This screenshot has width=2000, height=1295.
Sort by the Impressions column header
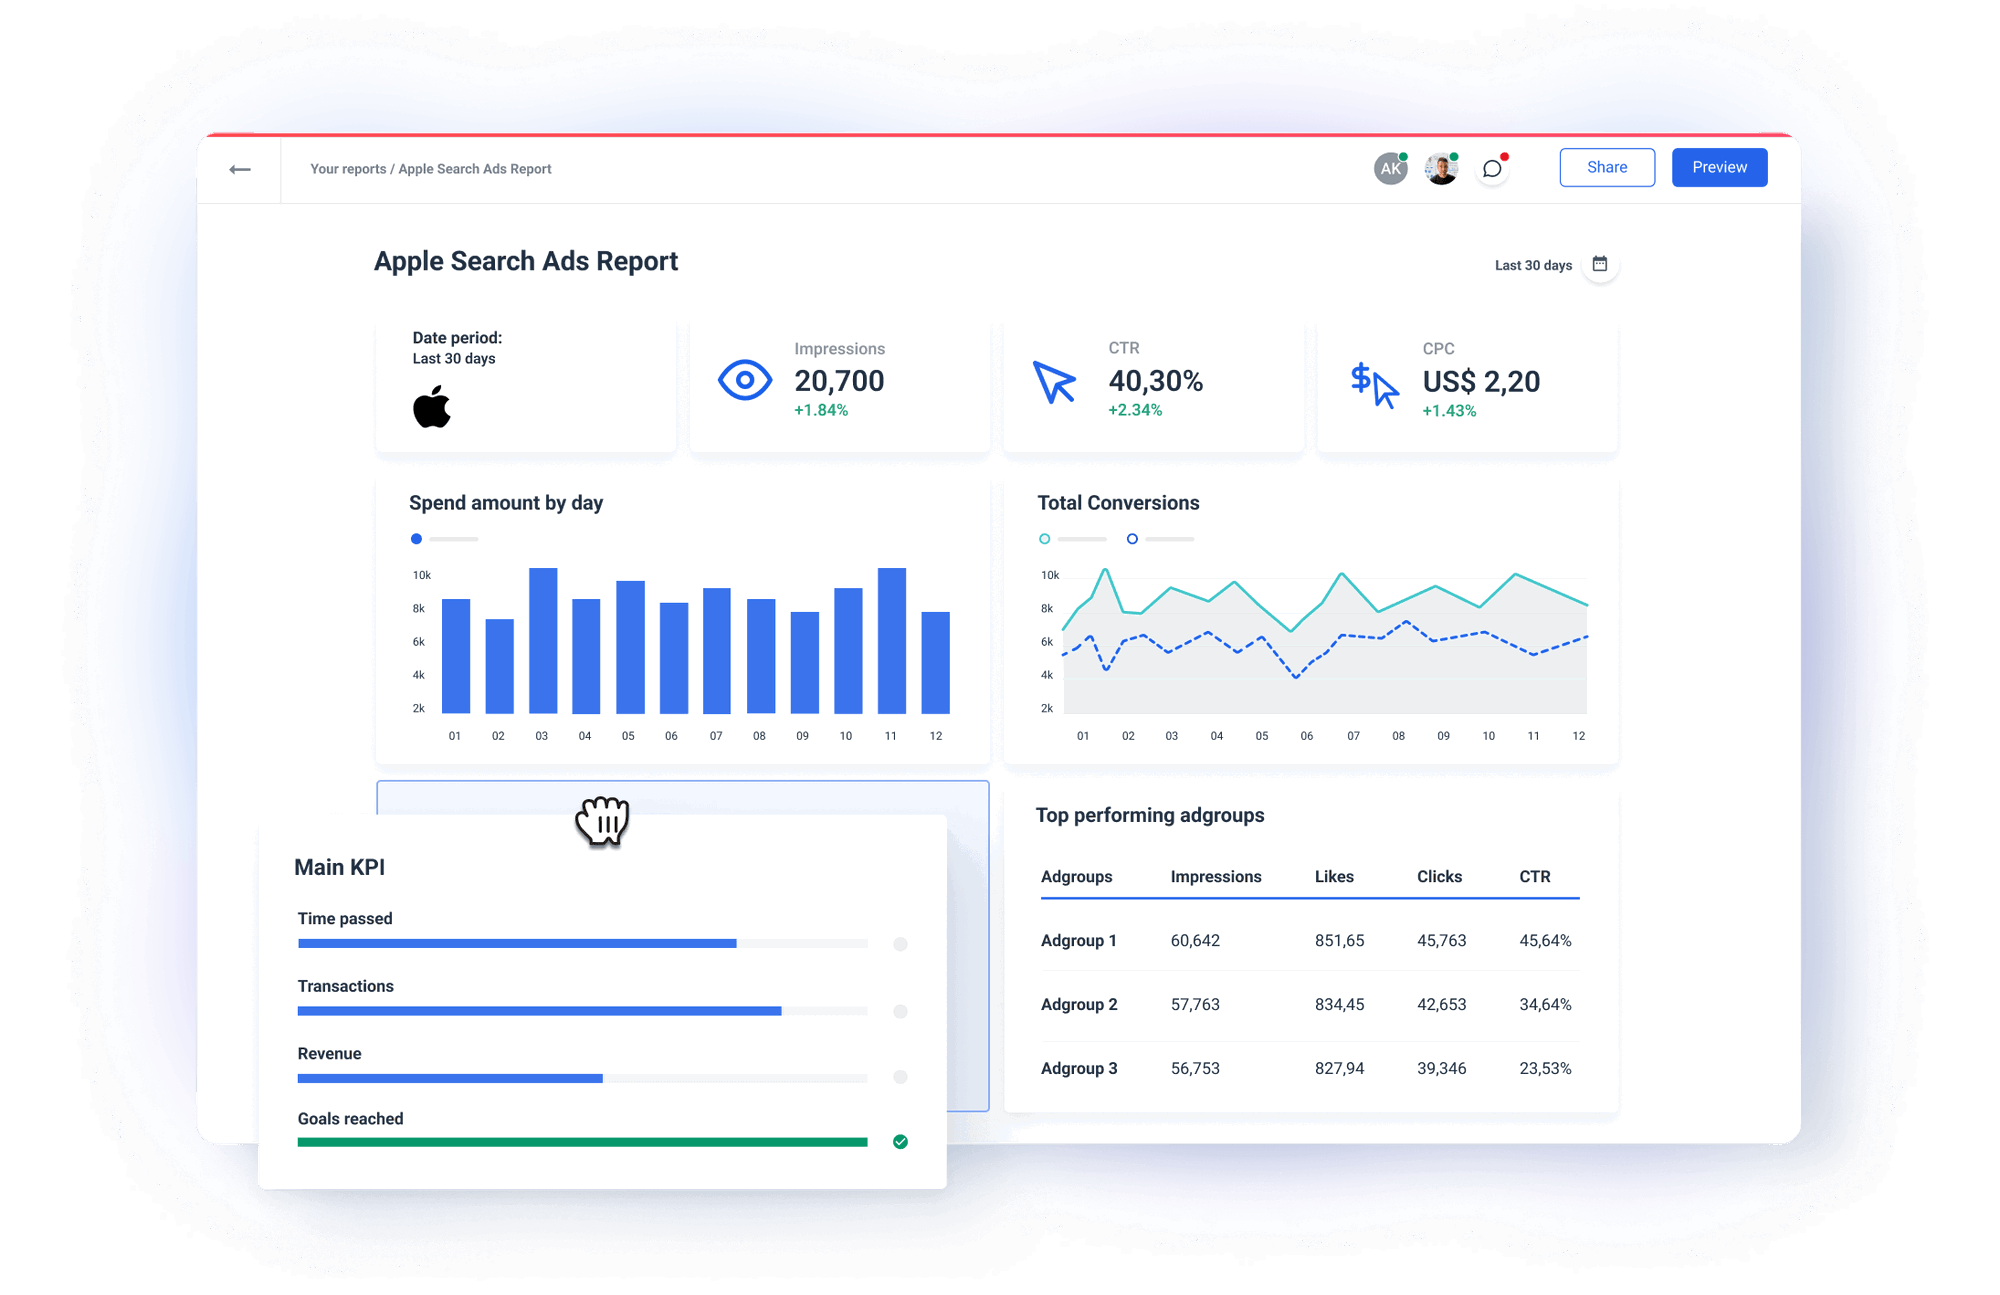tap(1216, 876)
